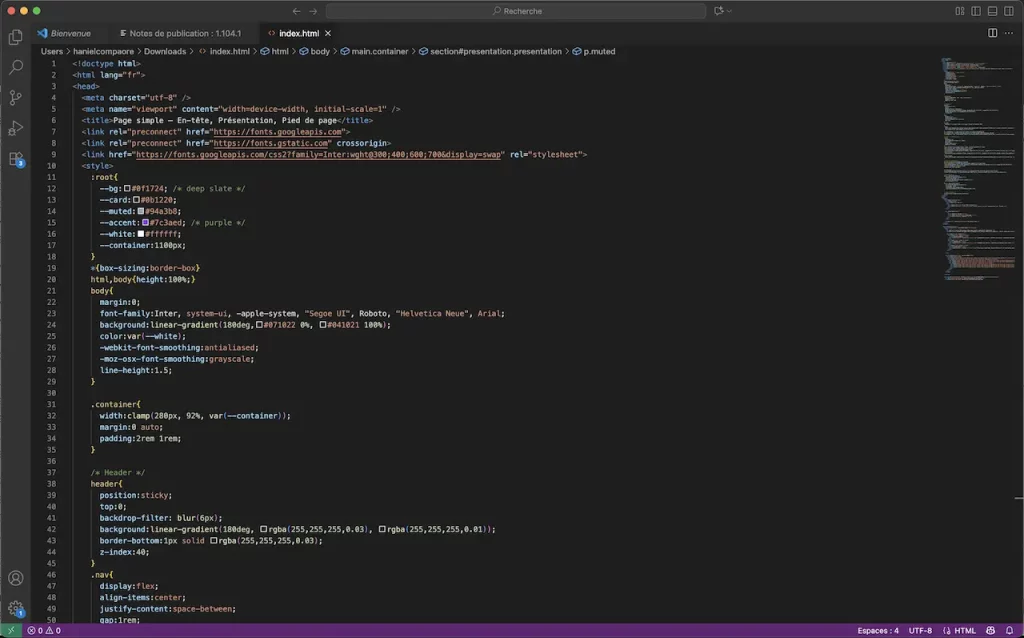Open breadcrumb item main.container
Image resolution: width=1024 pixels, height=638 pixels.
tap(377, 51)
